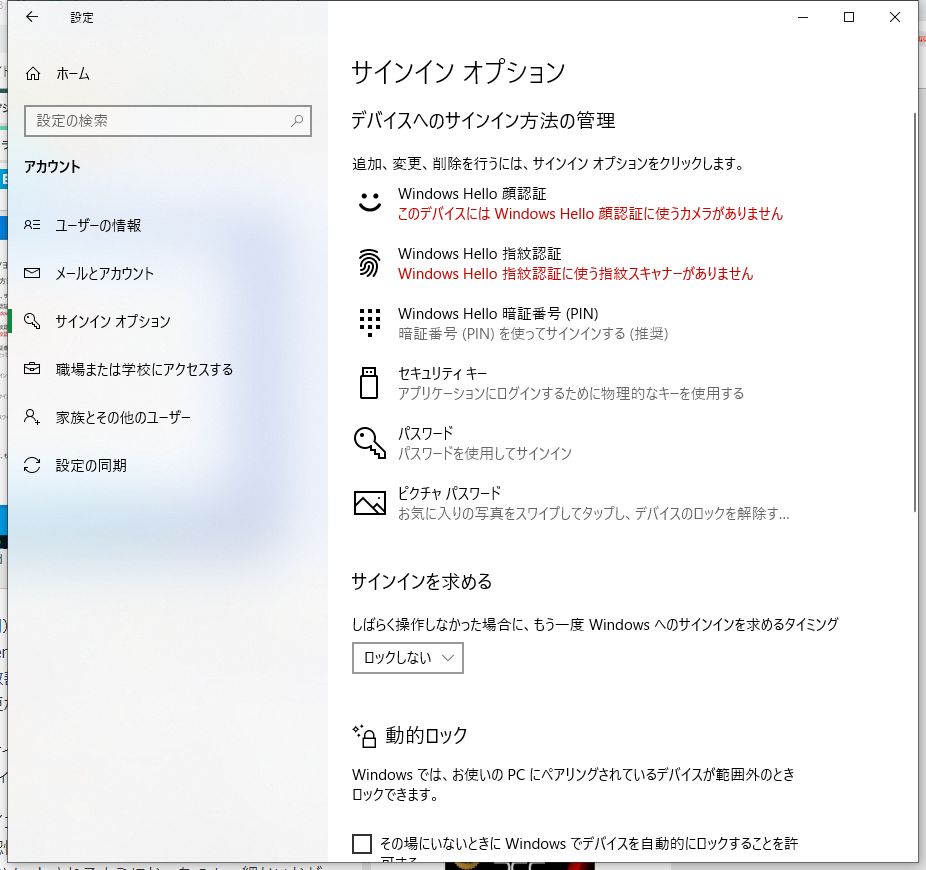Expand Windows Hello 暗証番号 (PIN) option

pos(570,323)
